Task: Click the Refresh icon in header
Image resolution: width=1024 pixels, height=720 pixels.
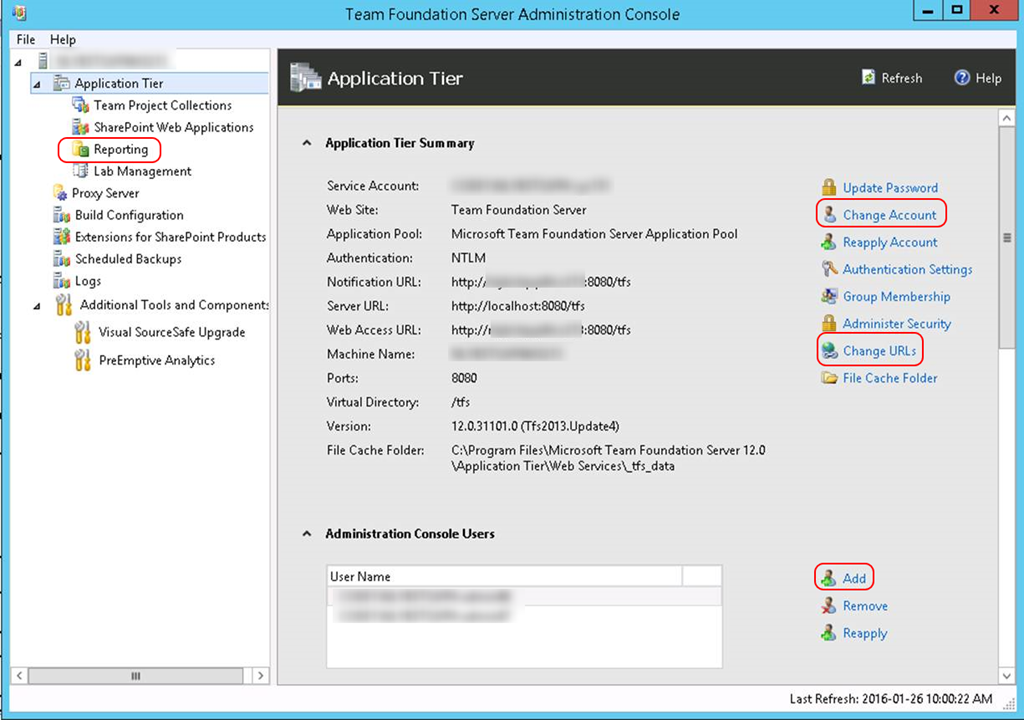Action: tap(868, 78)
